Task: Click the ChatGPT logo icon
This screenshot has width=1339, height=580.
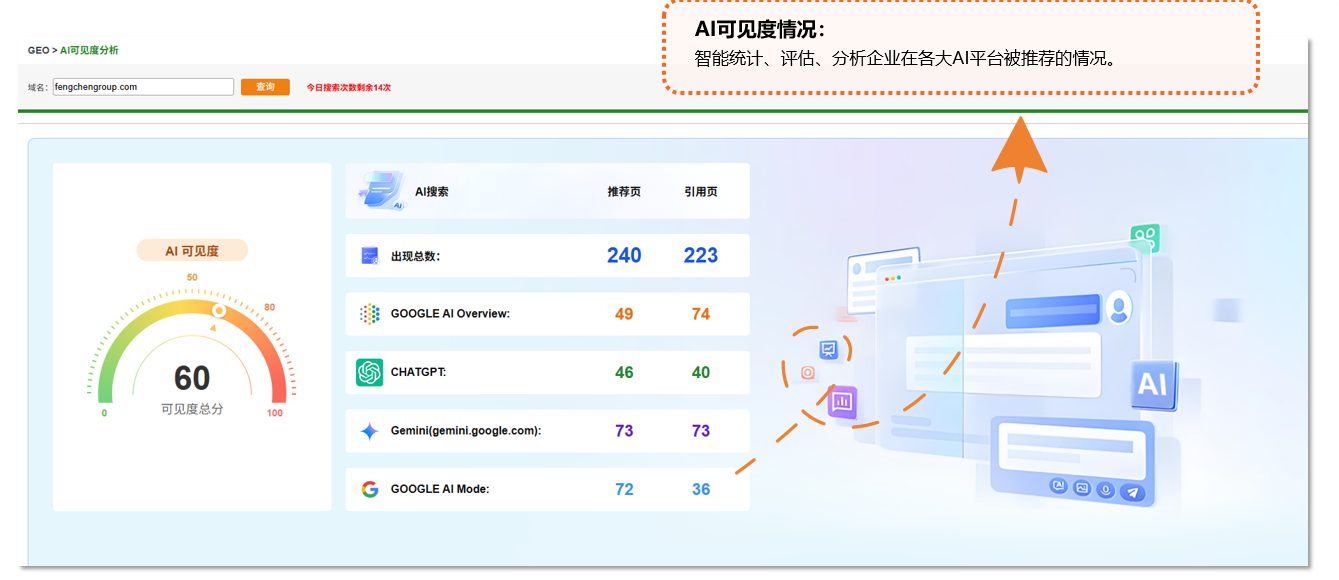Action: coord(371,372)
